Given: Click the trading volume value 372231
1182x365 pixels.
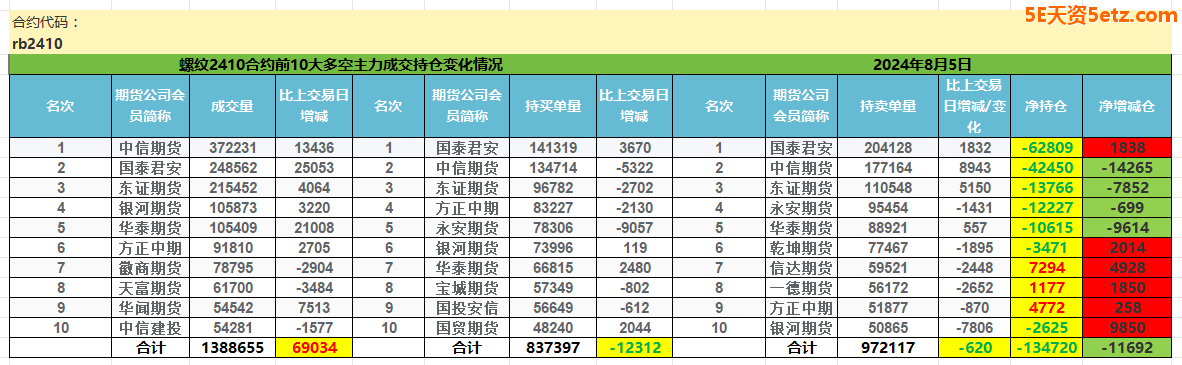Looking at the screenshot, I should 232,148.
